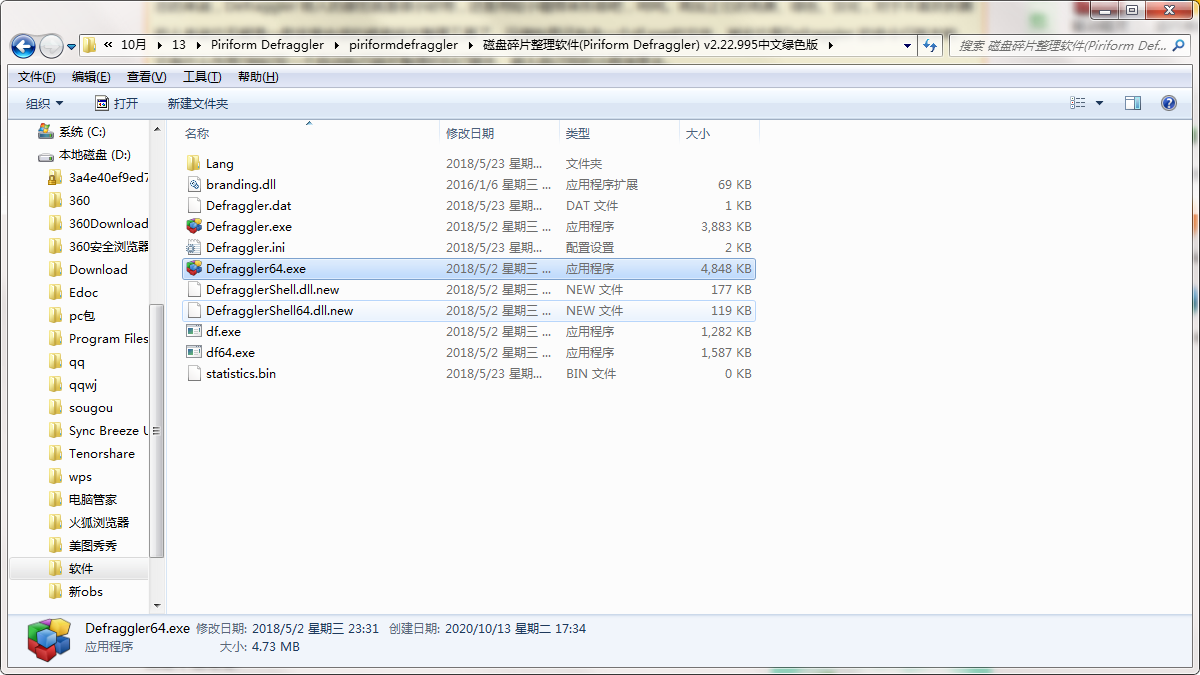
Task: Sort files by 修改日期 column header
Action: [500, 133]
